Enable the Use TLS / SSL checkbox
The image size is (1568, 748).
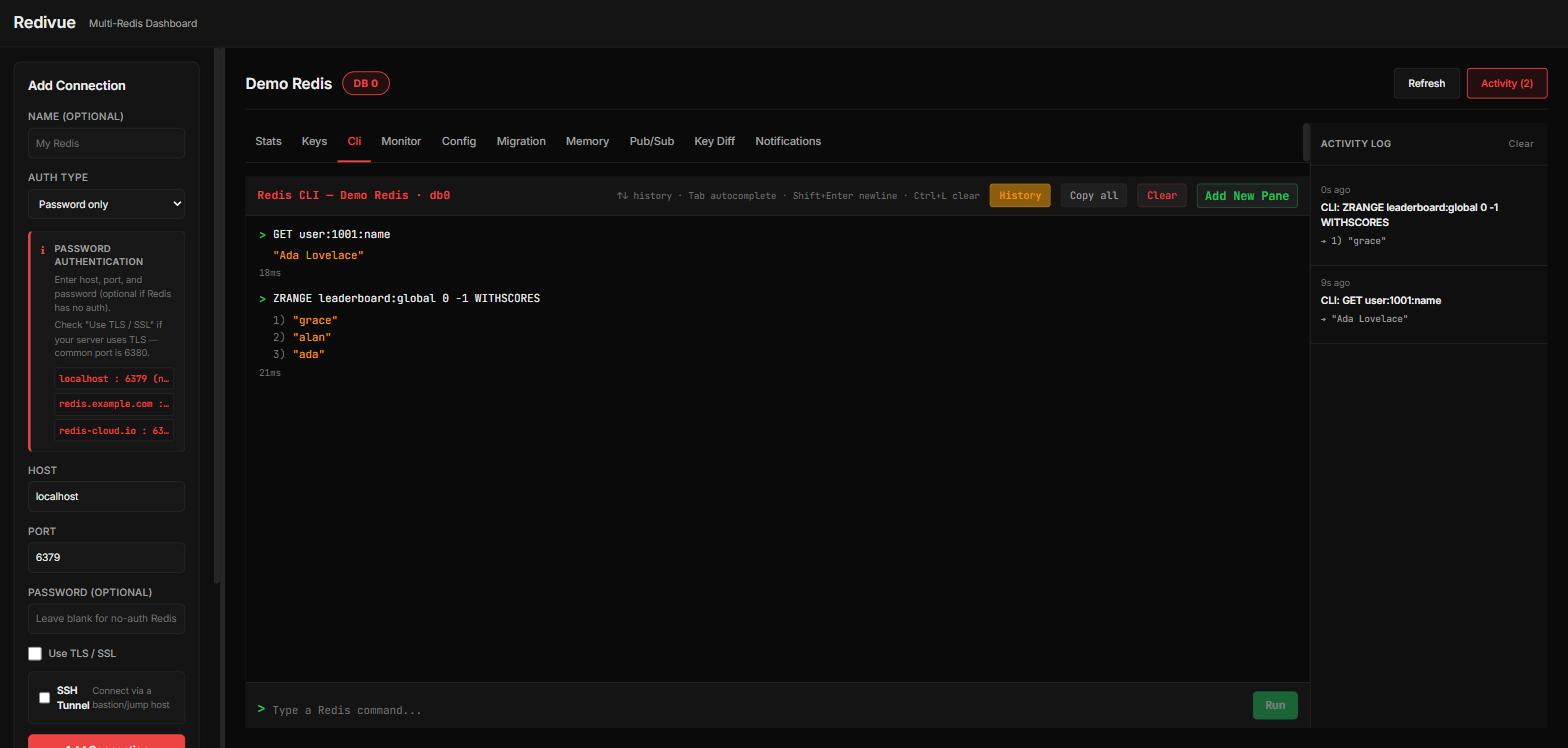35,653
